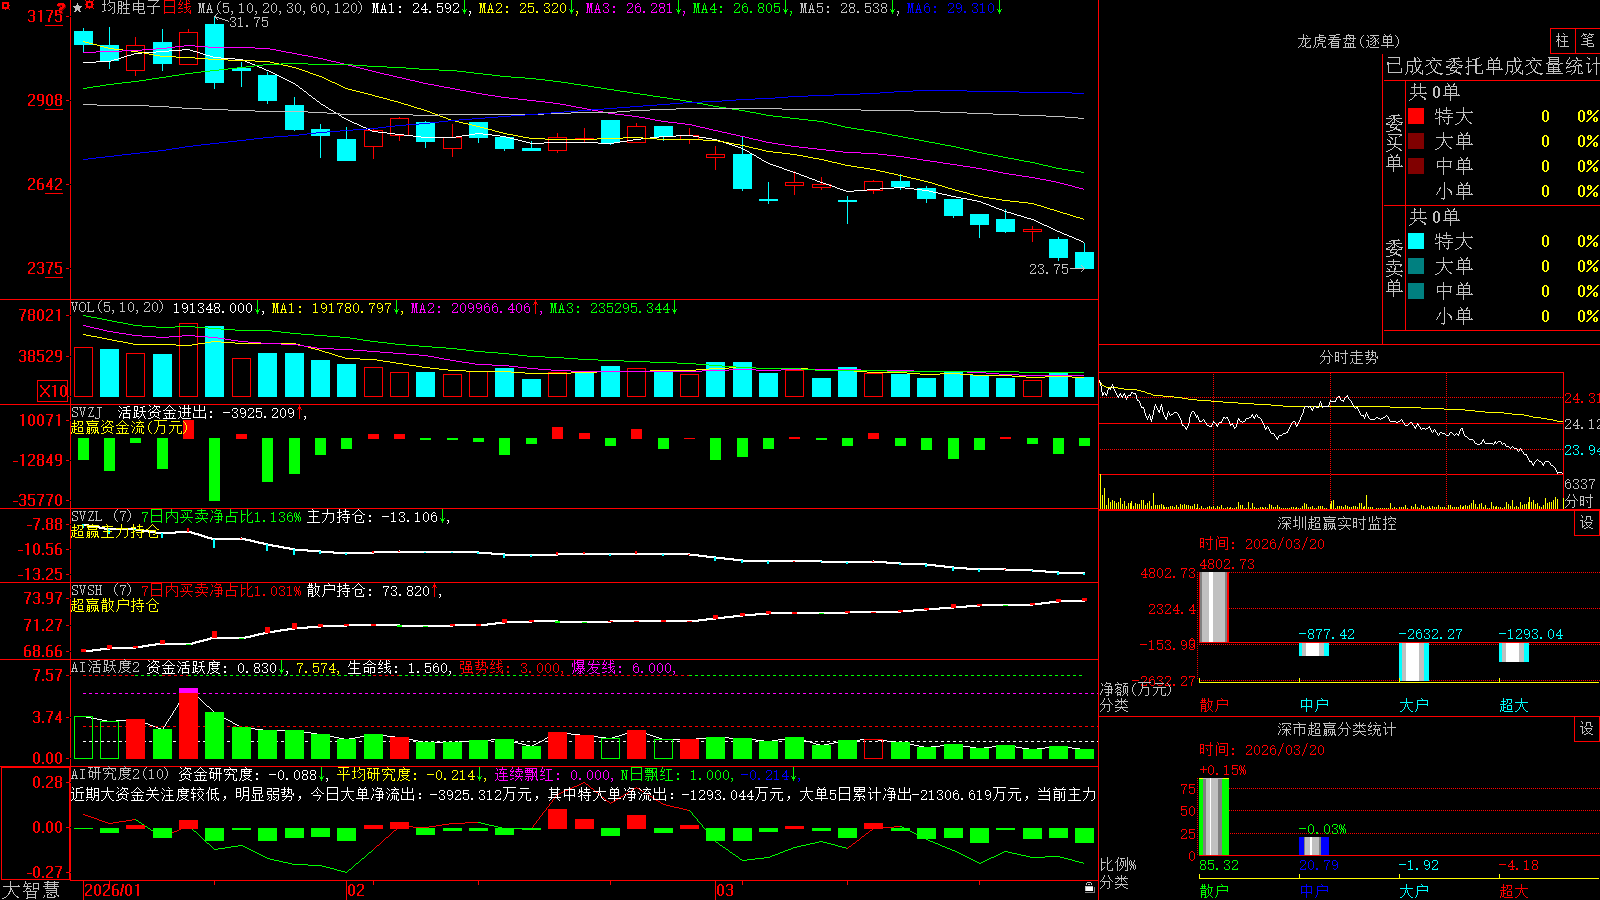1600x900 pixels.
Task: Click the blue 中户 bar showing -0.03%
Action: (1314, 846)
